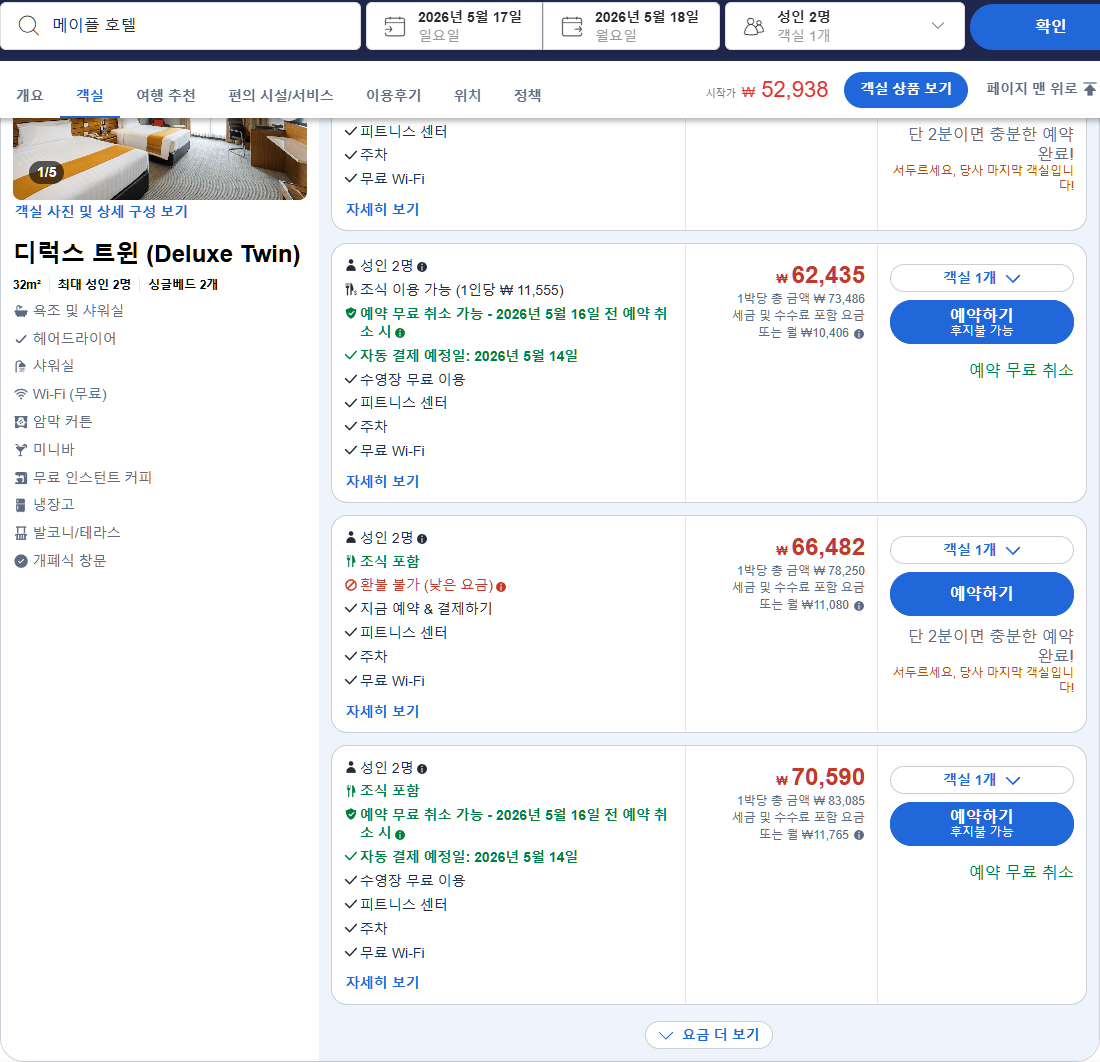Screen dimensions: 1100x1062
Task: Click info icon next to 성인 2명 in ₩62,435 offer
Action: pyautogui.click(x=422, y=267)
